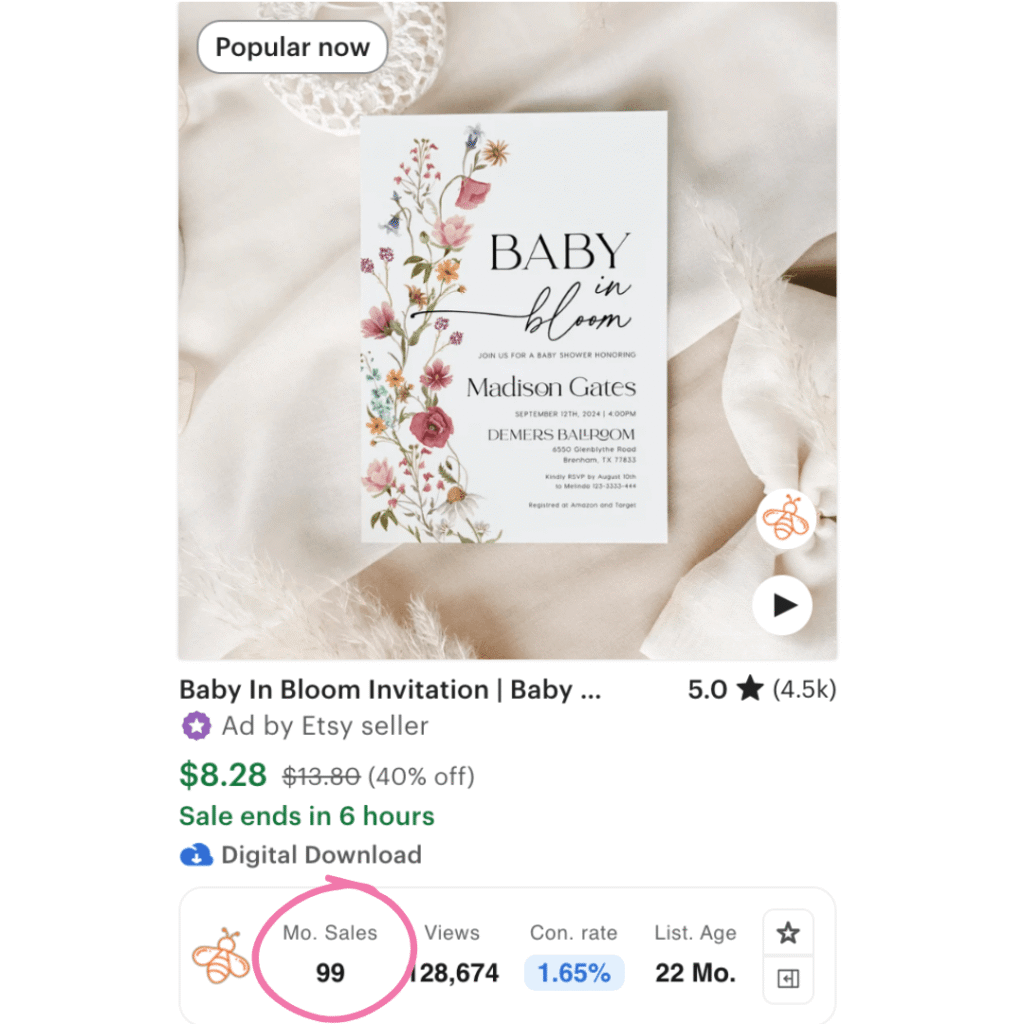
Task: Click the purple Etsy star seller badge
Action: point(196,726)
